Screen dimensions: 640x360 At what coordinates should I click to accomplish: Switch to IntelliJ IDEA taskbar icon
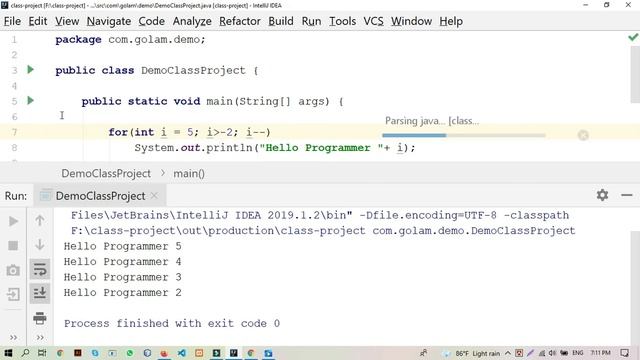pyautogui.click(x=233, y=353)
